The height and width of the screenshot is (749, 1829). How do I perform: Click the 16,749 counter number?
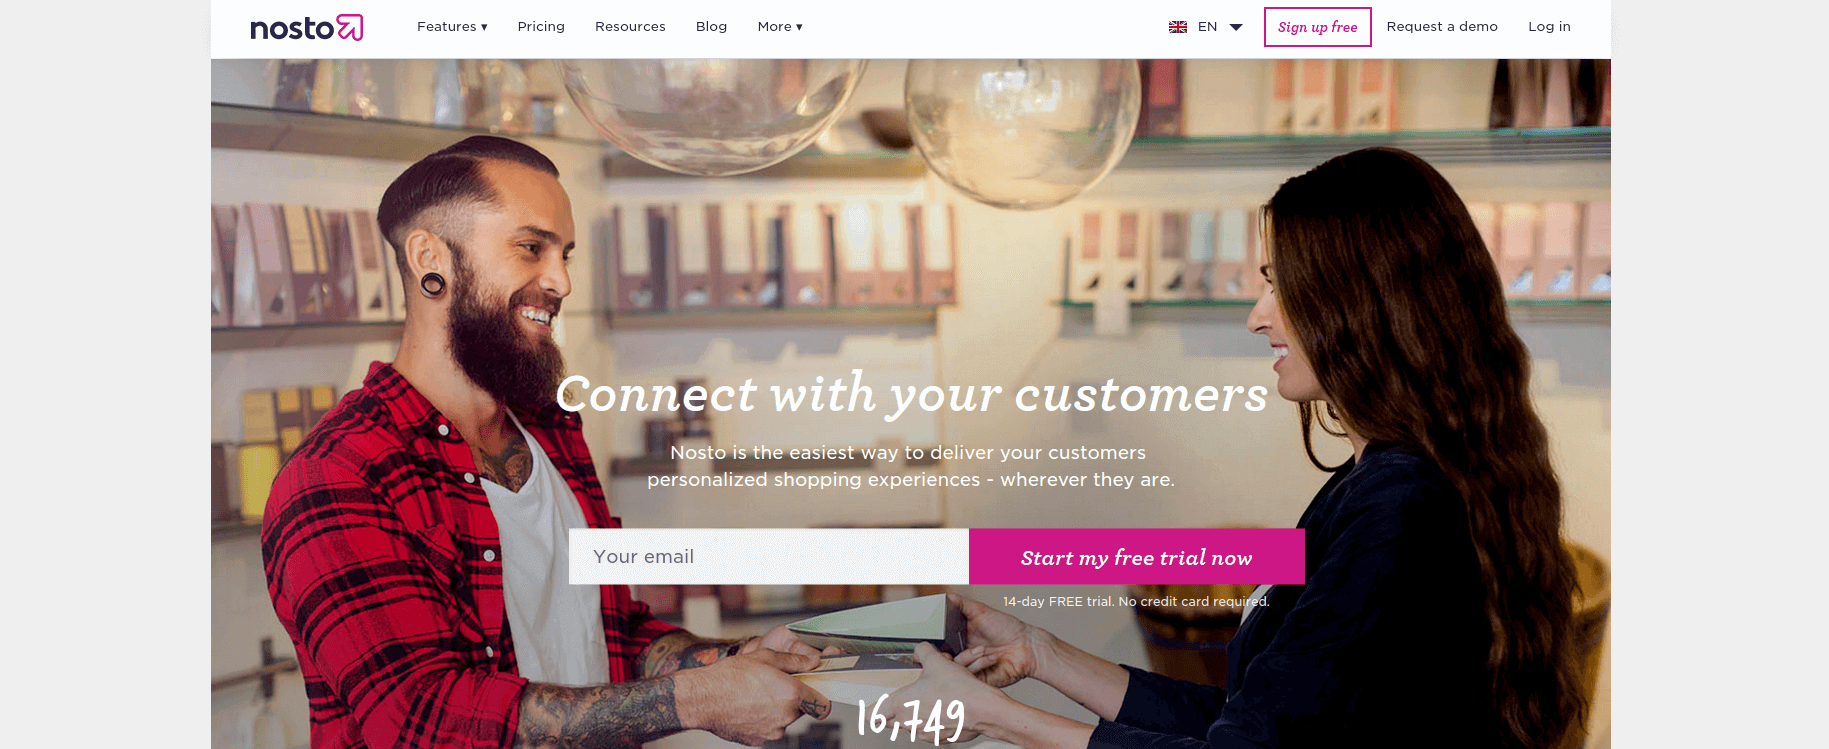[911, 719]
